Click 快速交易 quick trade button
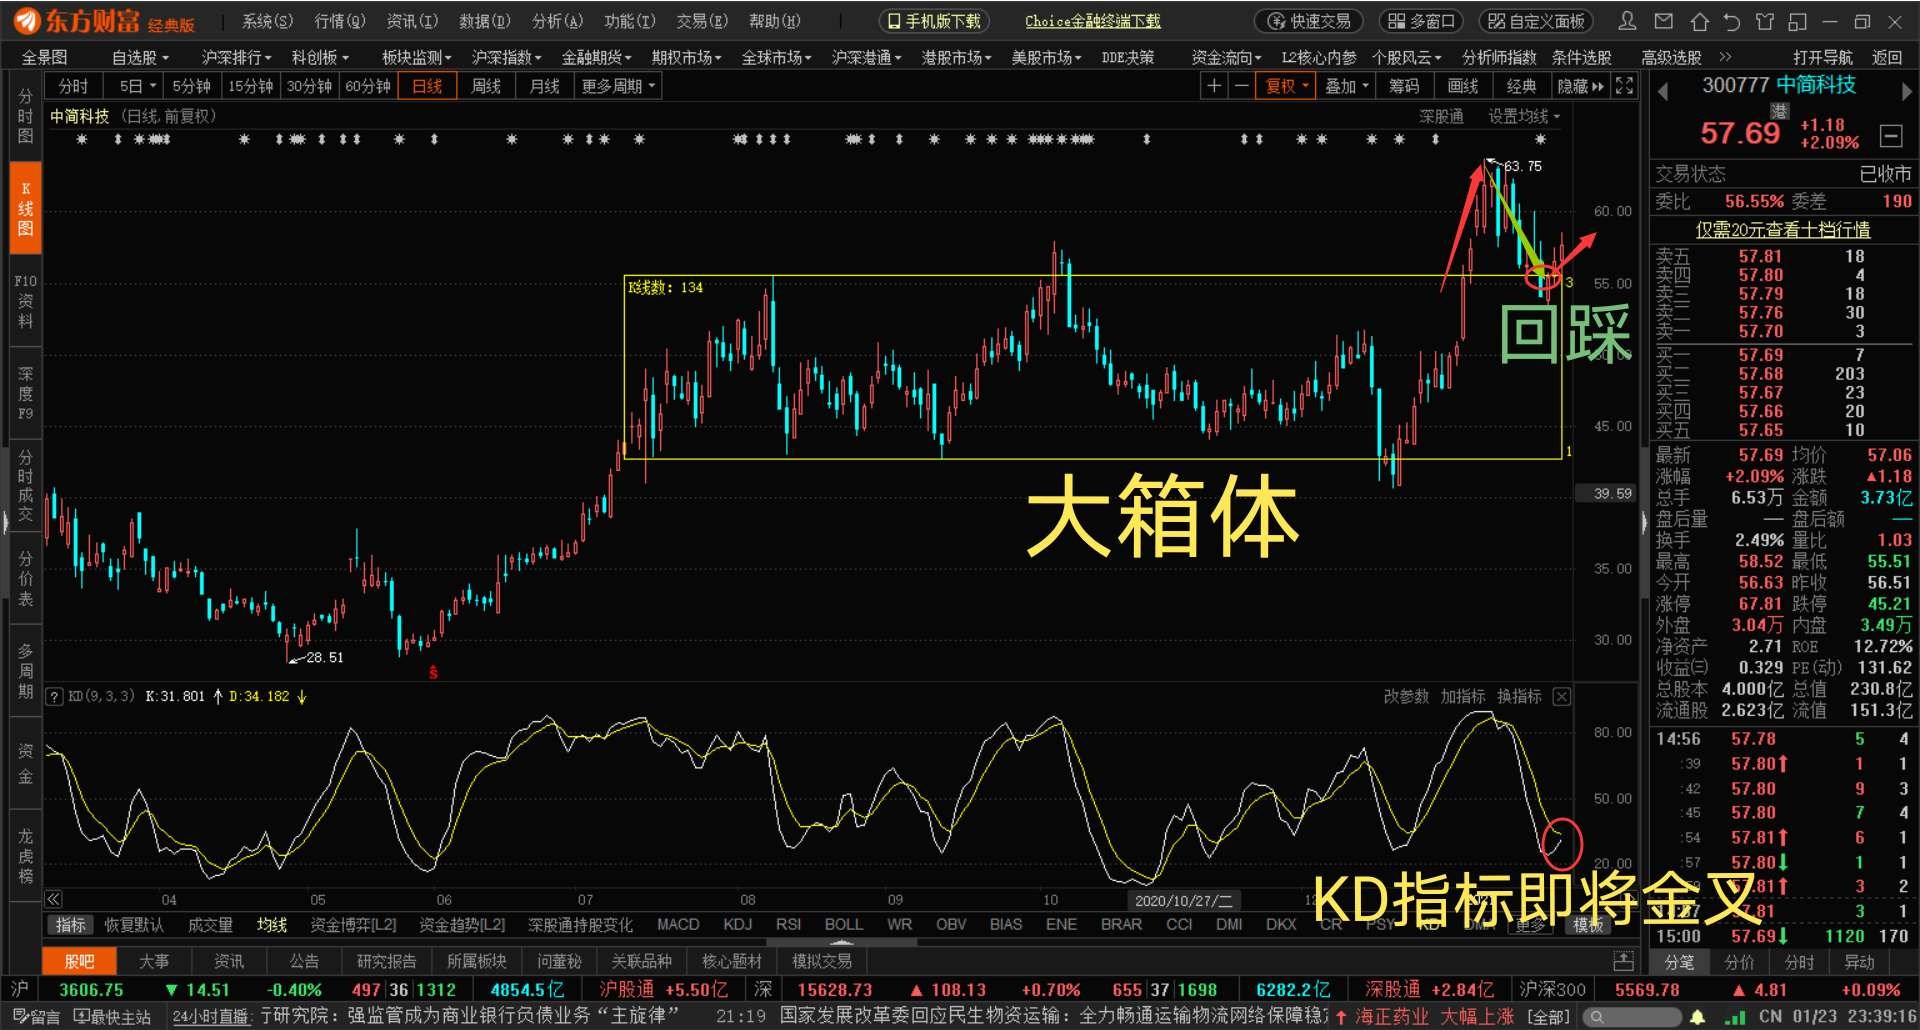1920x1030 pixels. coord(1310,21)
